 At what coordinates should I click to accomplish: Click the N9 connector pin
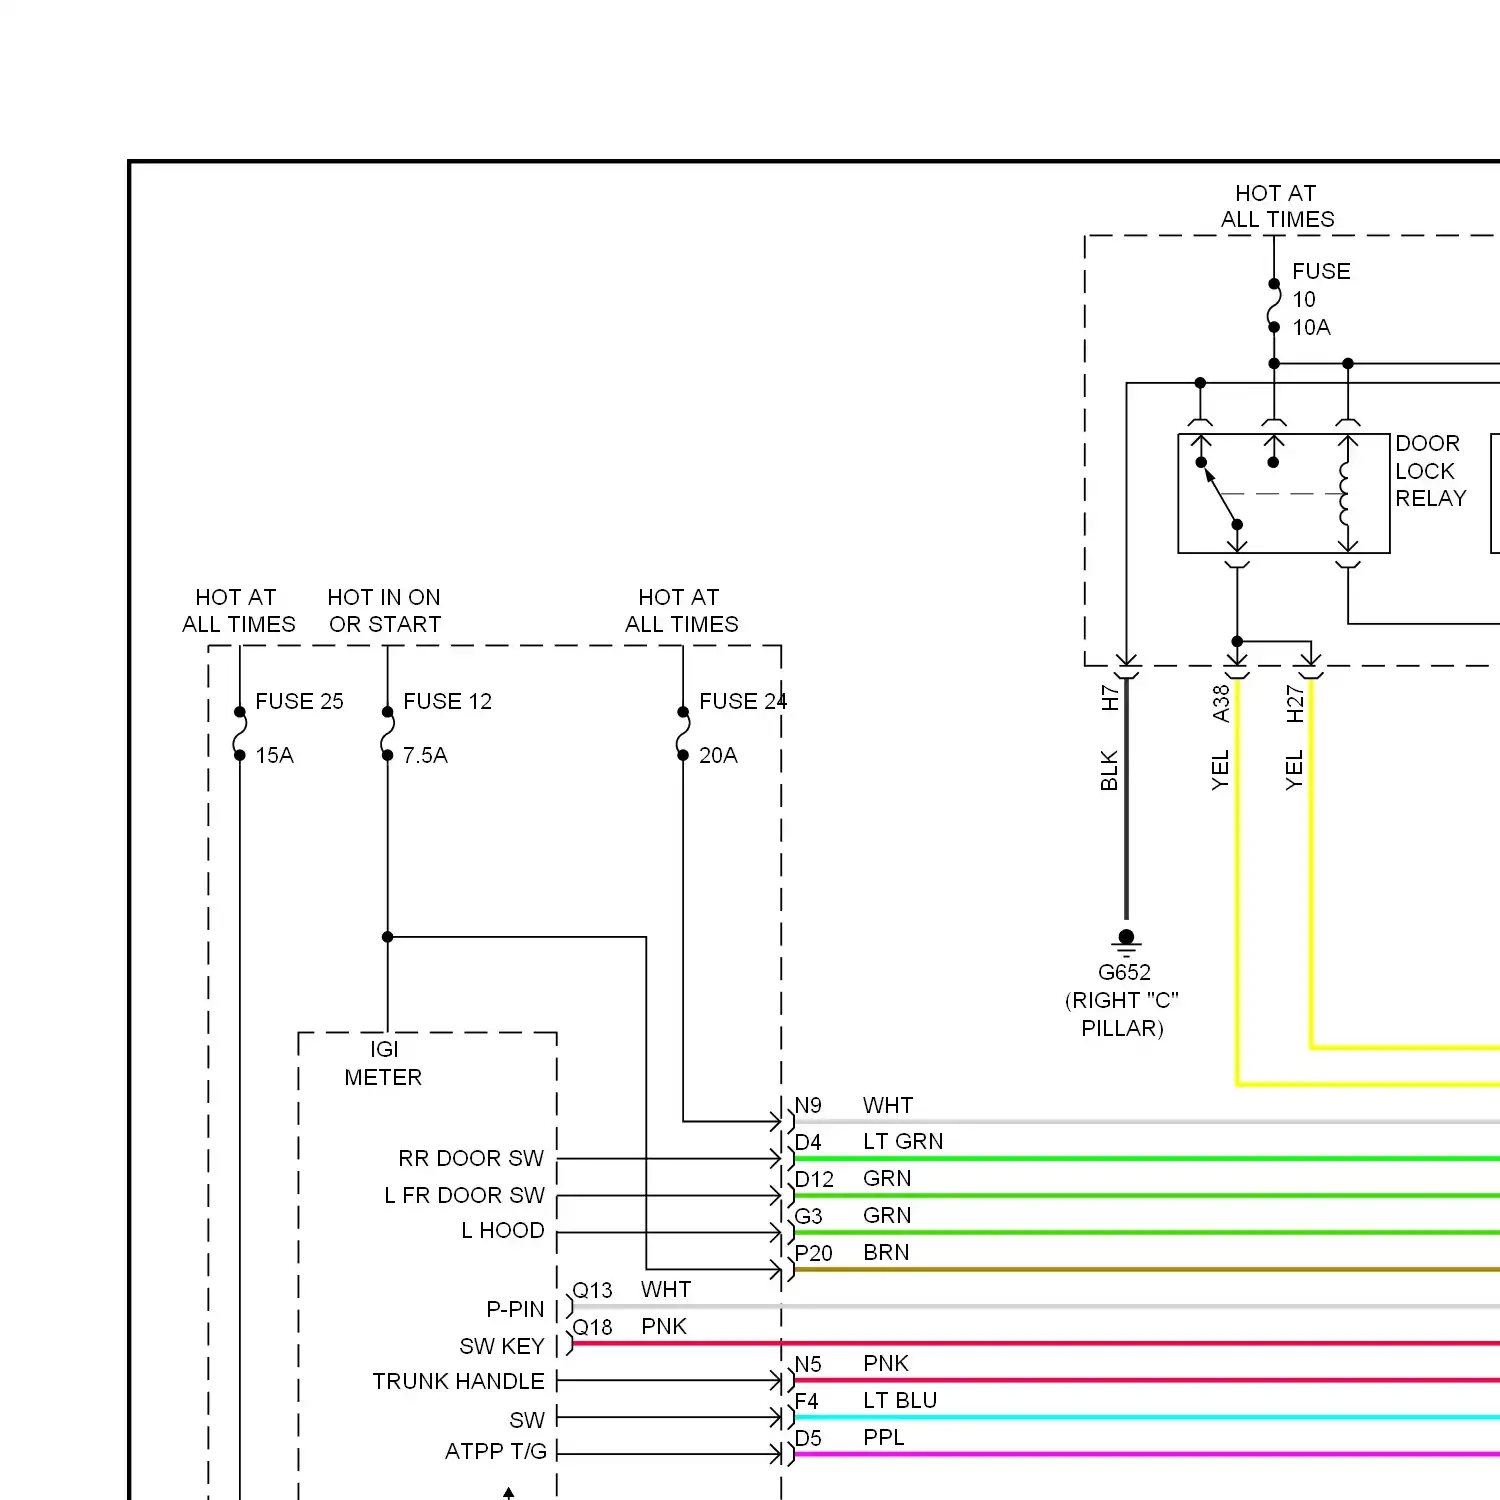[808, 1105]
